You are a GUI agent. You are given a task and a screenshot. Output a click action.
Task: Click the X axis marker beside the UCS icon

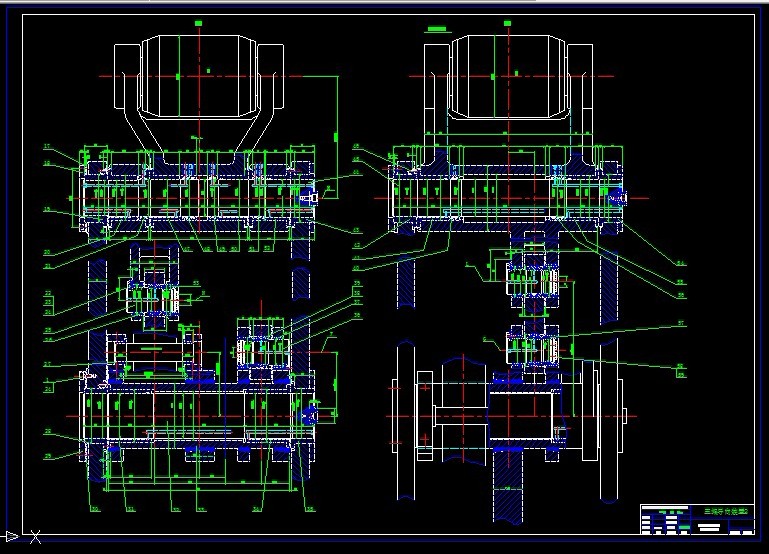pos(35,537)
